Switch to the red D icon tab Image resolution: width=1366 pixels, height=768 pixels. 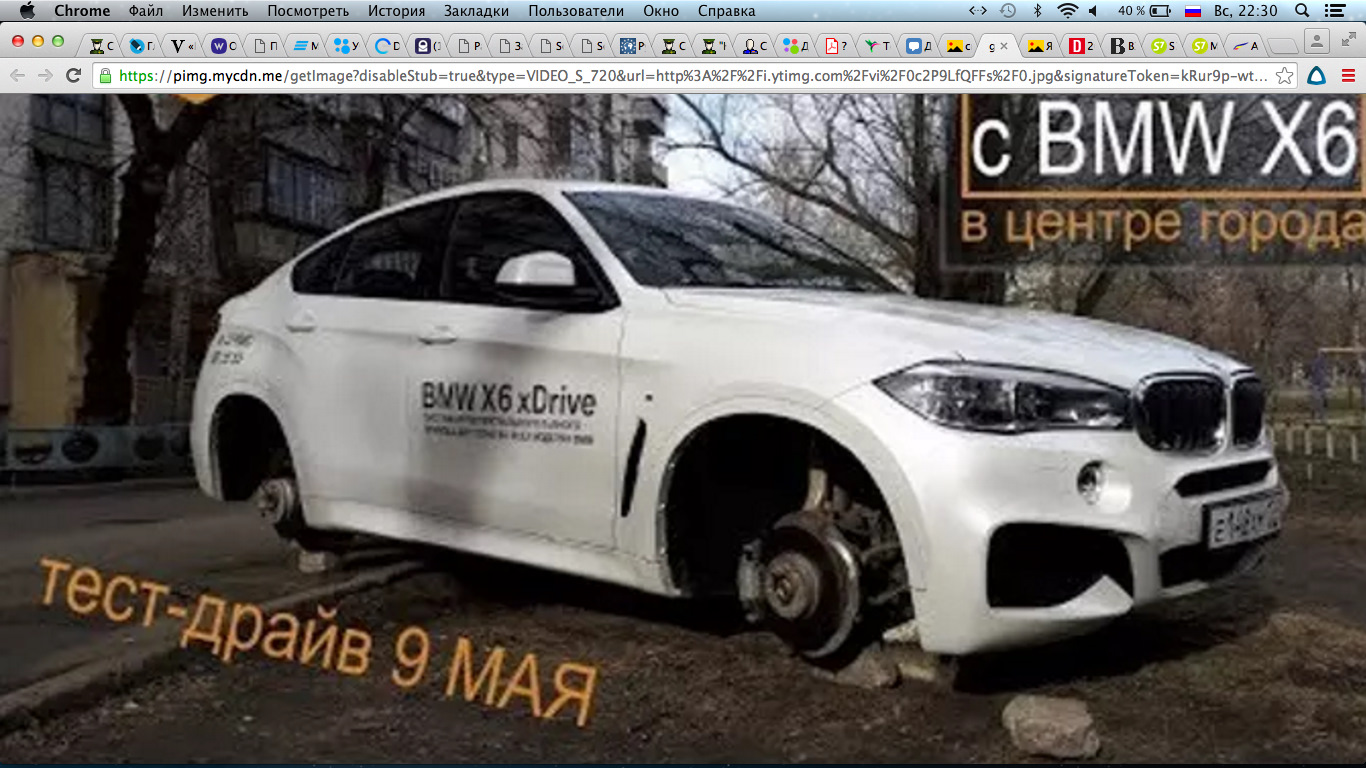point(1078,46)
